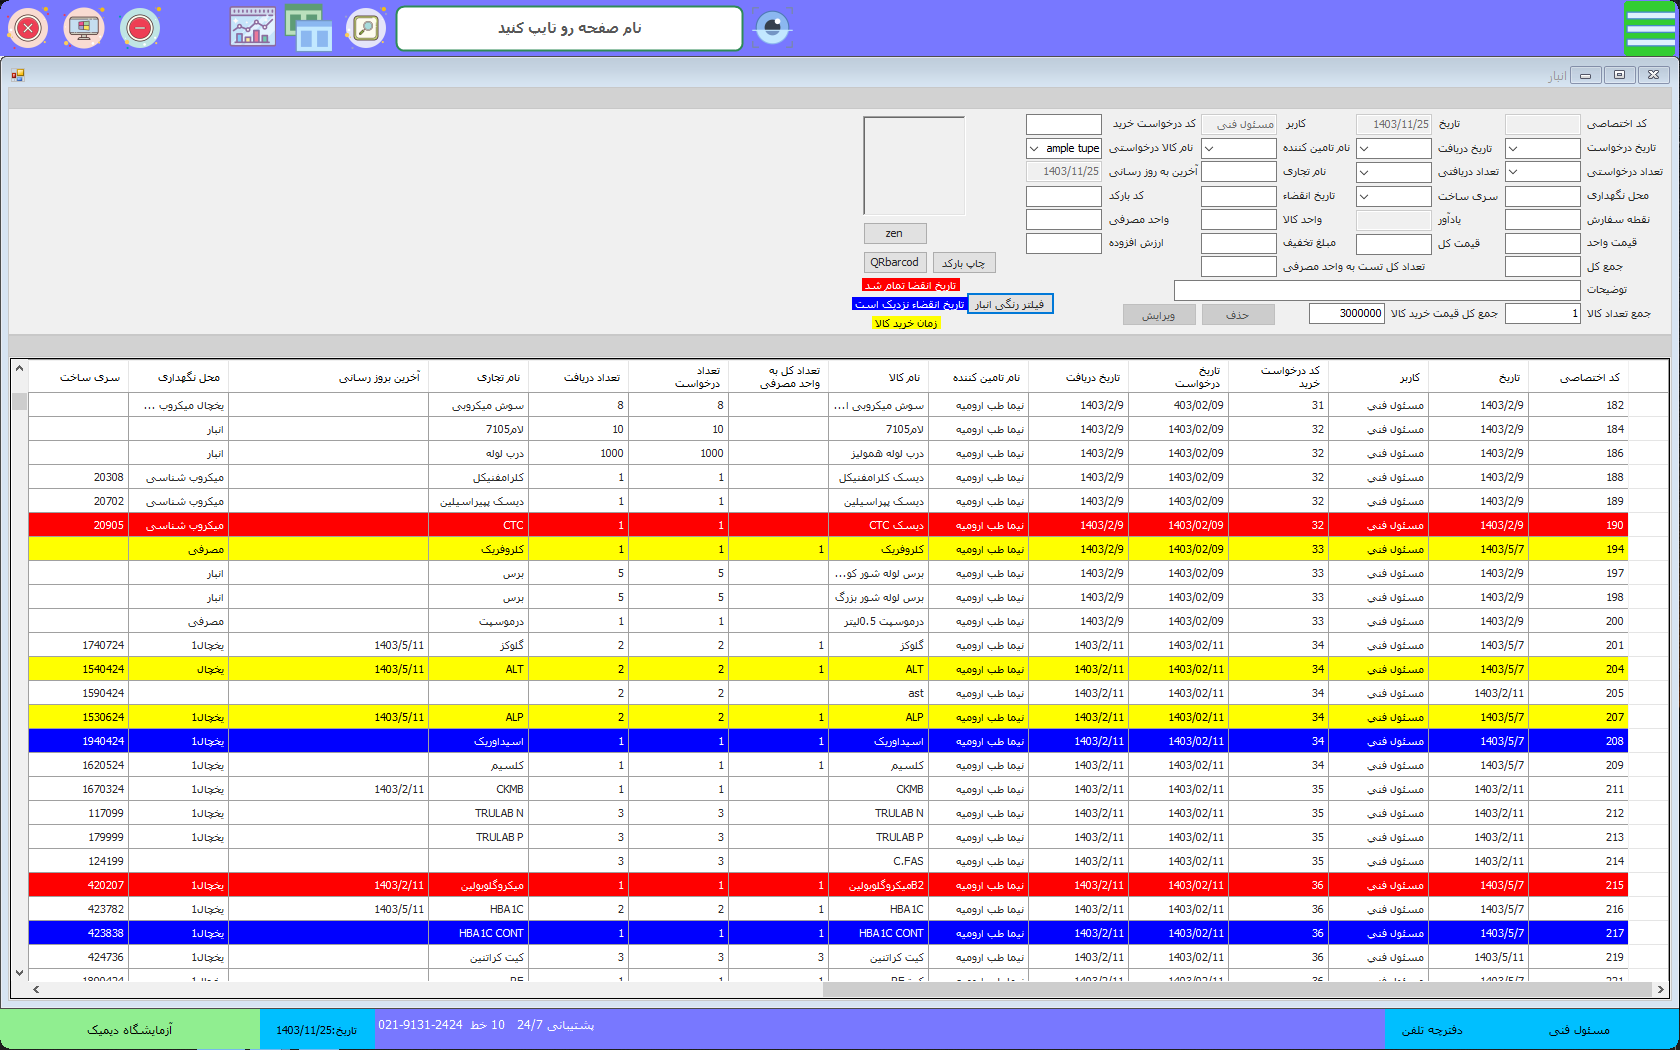
Task: Click the green window layout icon
Action: point(309,28)
